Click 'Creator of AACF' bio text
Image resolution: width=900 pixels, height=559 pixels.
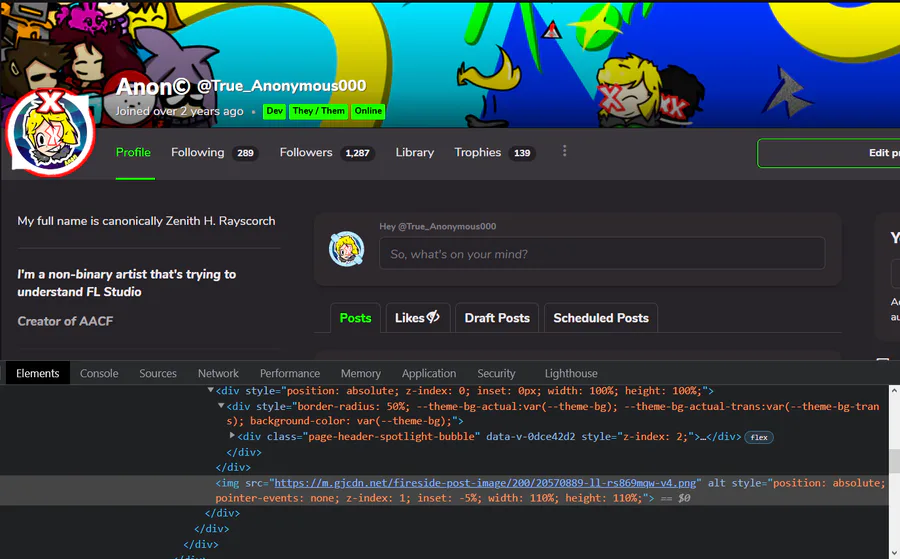pyautogui.click(x=65, y=321)
